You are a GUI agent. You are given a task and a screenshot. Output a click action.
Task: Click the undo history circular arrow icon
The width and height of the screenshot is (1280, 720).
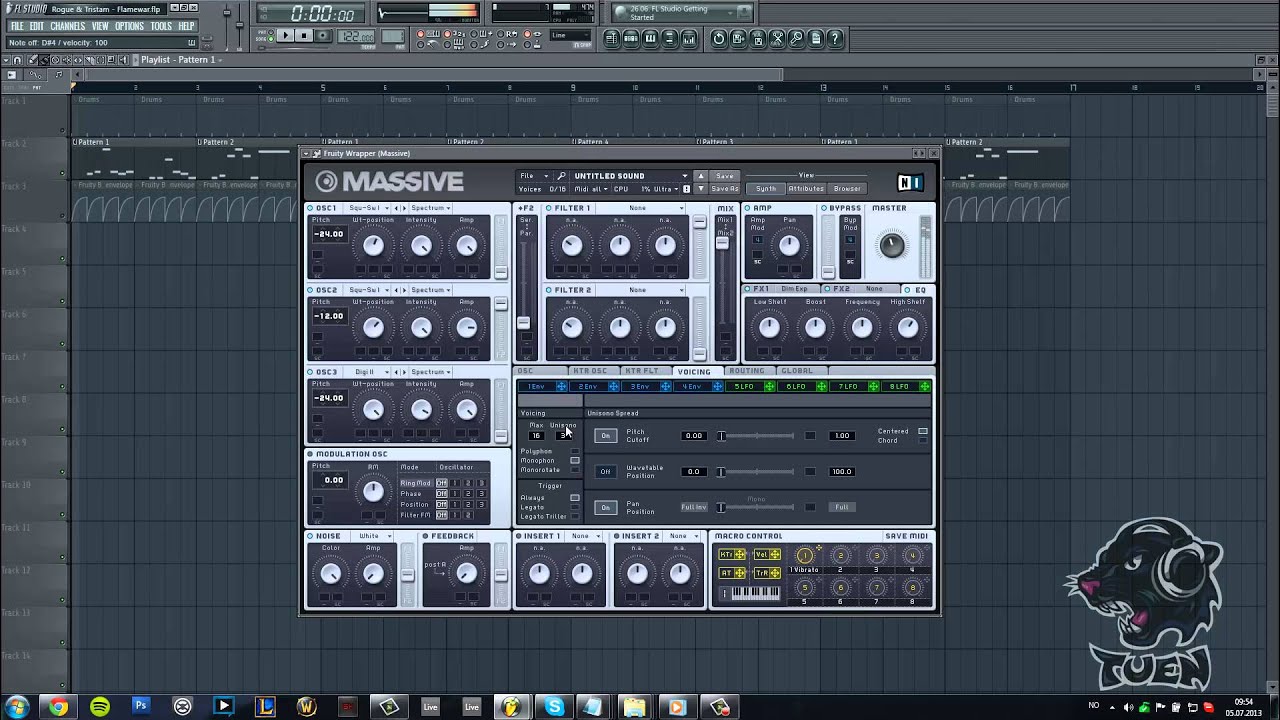(718, 39)
